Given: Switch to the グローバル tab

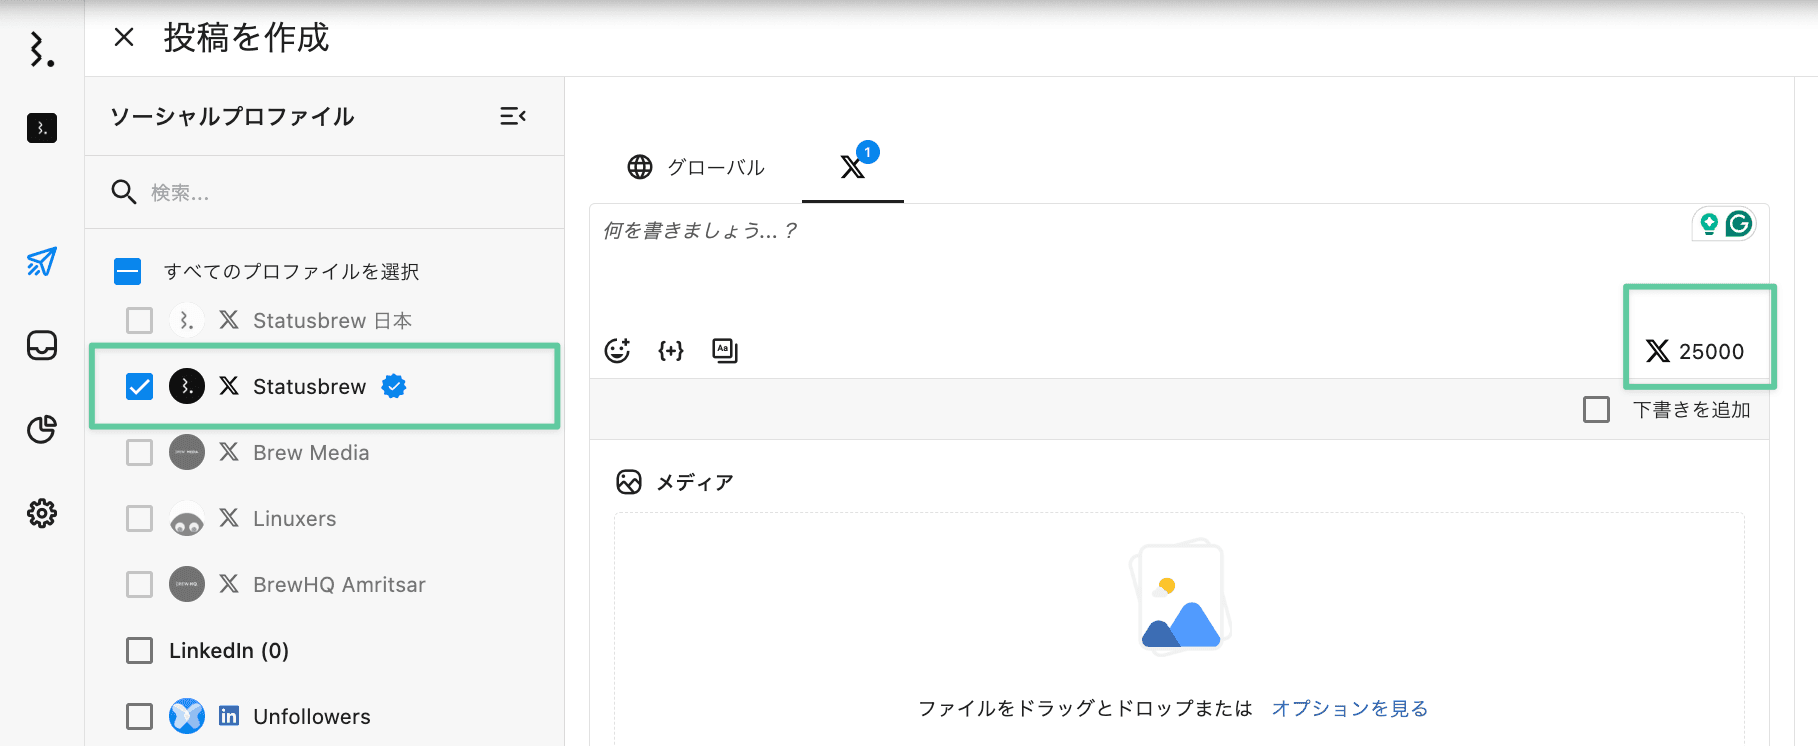Looking at the screenshot, I should tap(696, 167).
